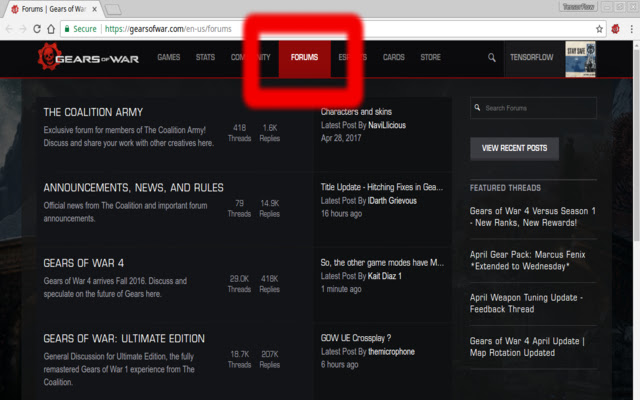Click the 14.9K Replies count
Screen dimensions: 640x400
[x=270, y=209]
